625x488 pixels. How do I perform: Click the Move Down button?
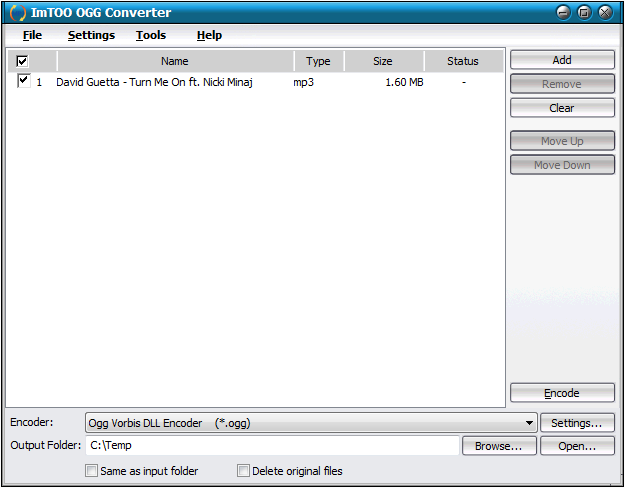point(562,165)
